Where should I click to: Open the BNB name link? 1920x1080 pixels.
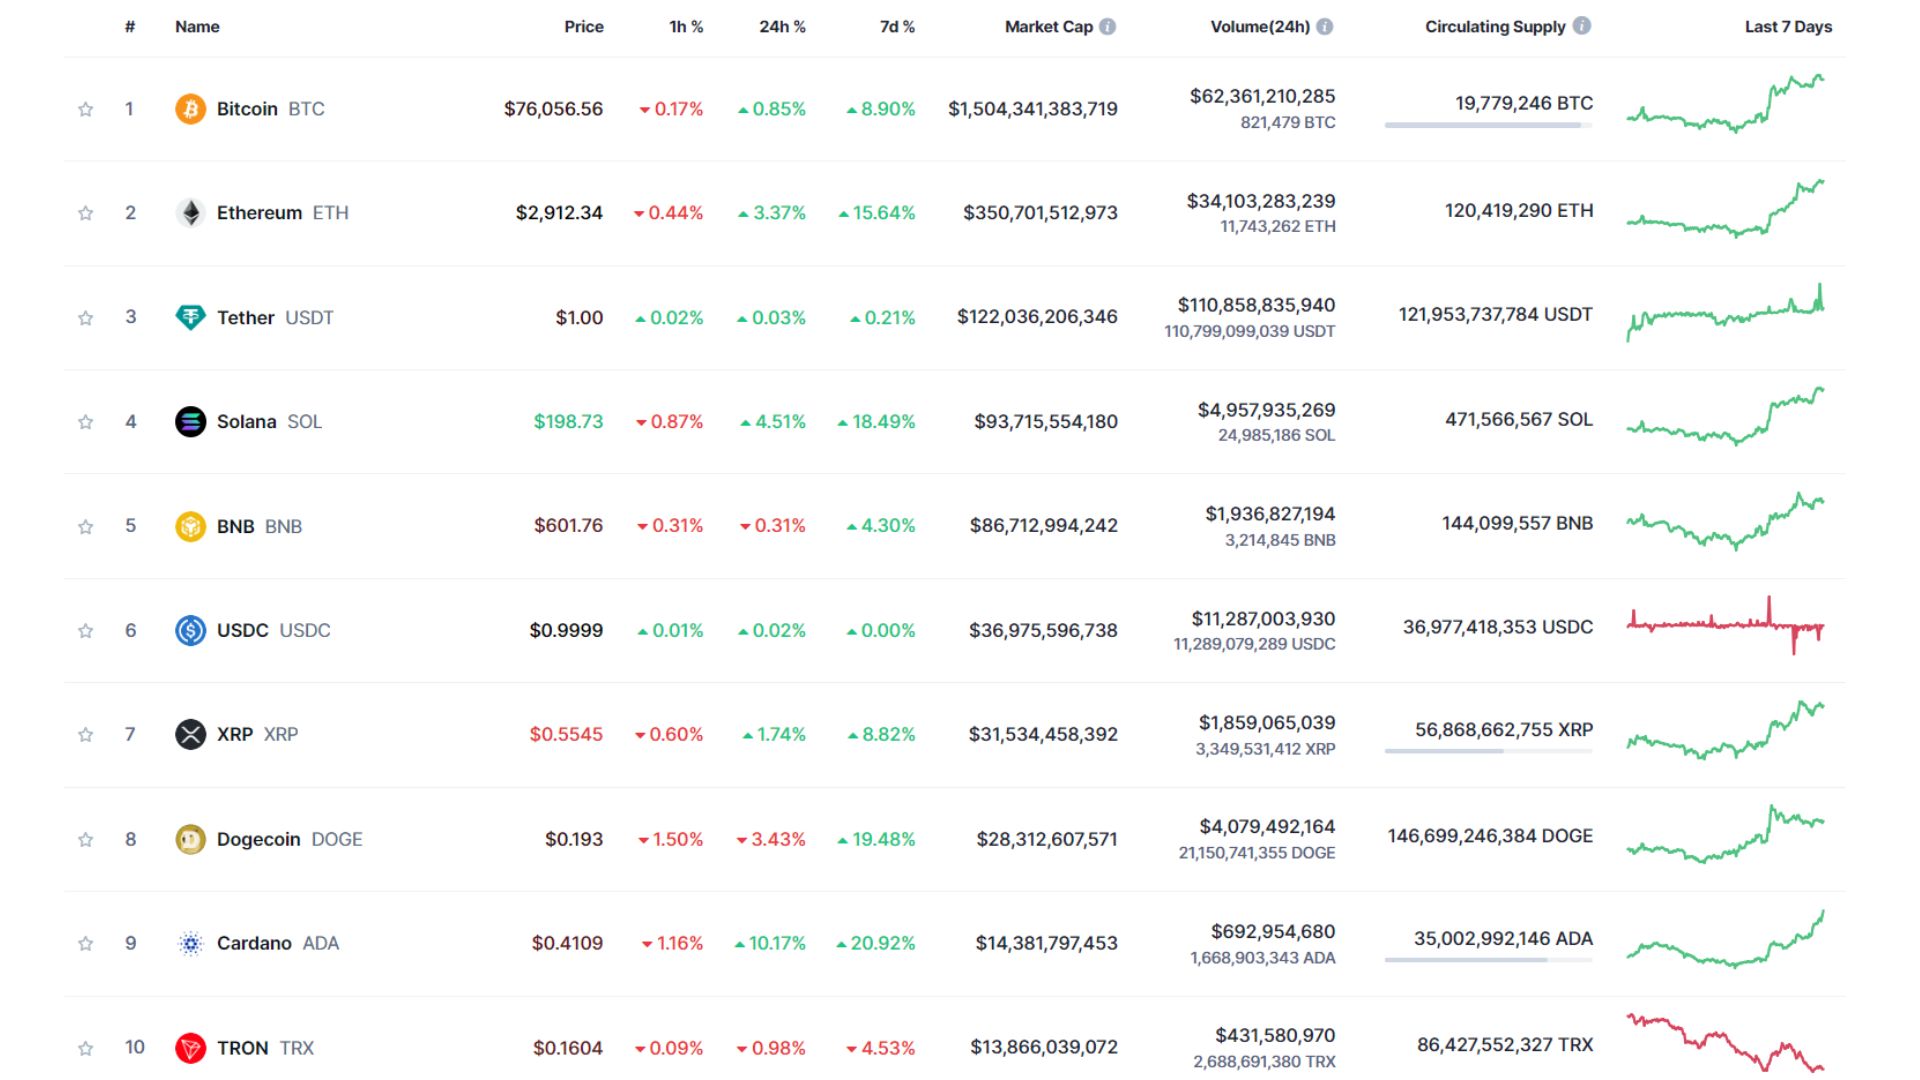pos(234,525)
